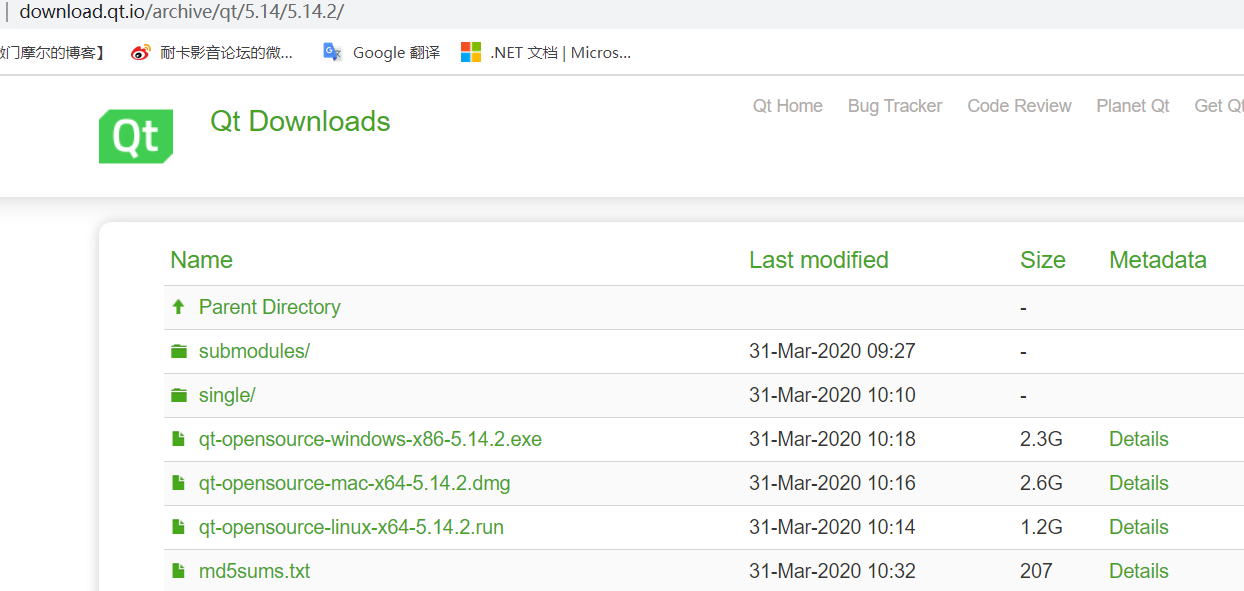Sort listing by Size column header

point(1043,260)
